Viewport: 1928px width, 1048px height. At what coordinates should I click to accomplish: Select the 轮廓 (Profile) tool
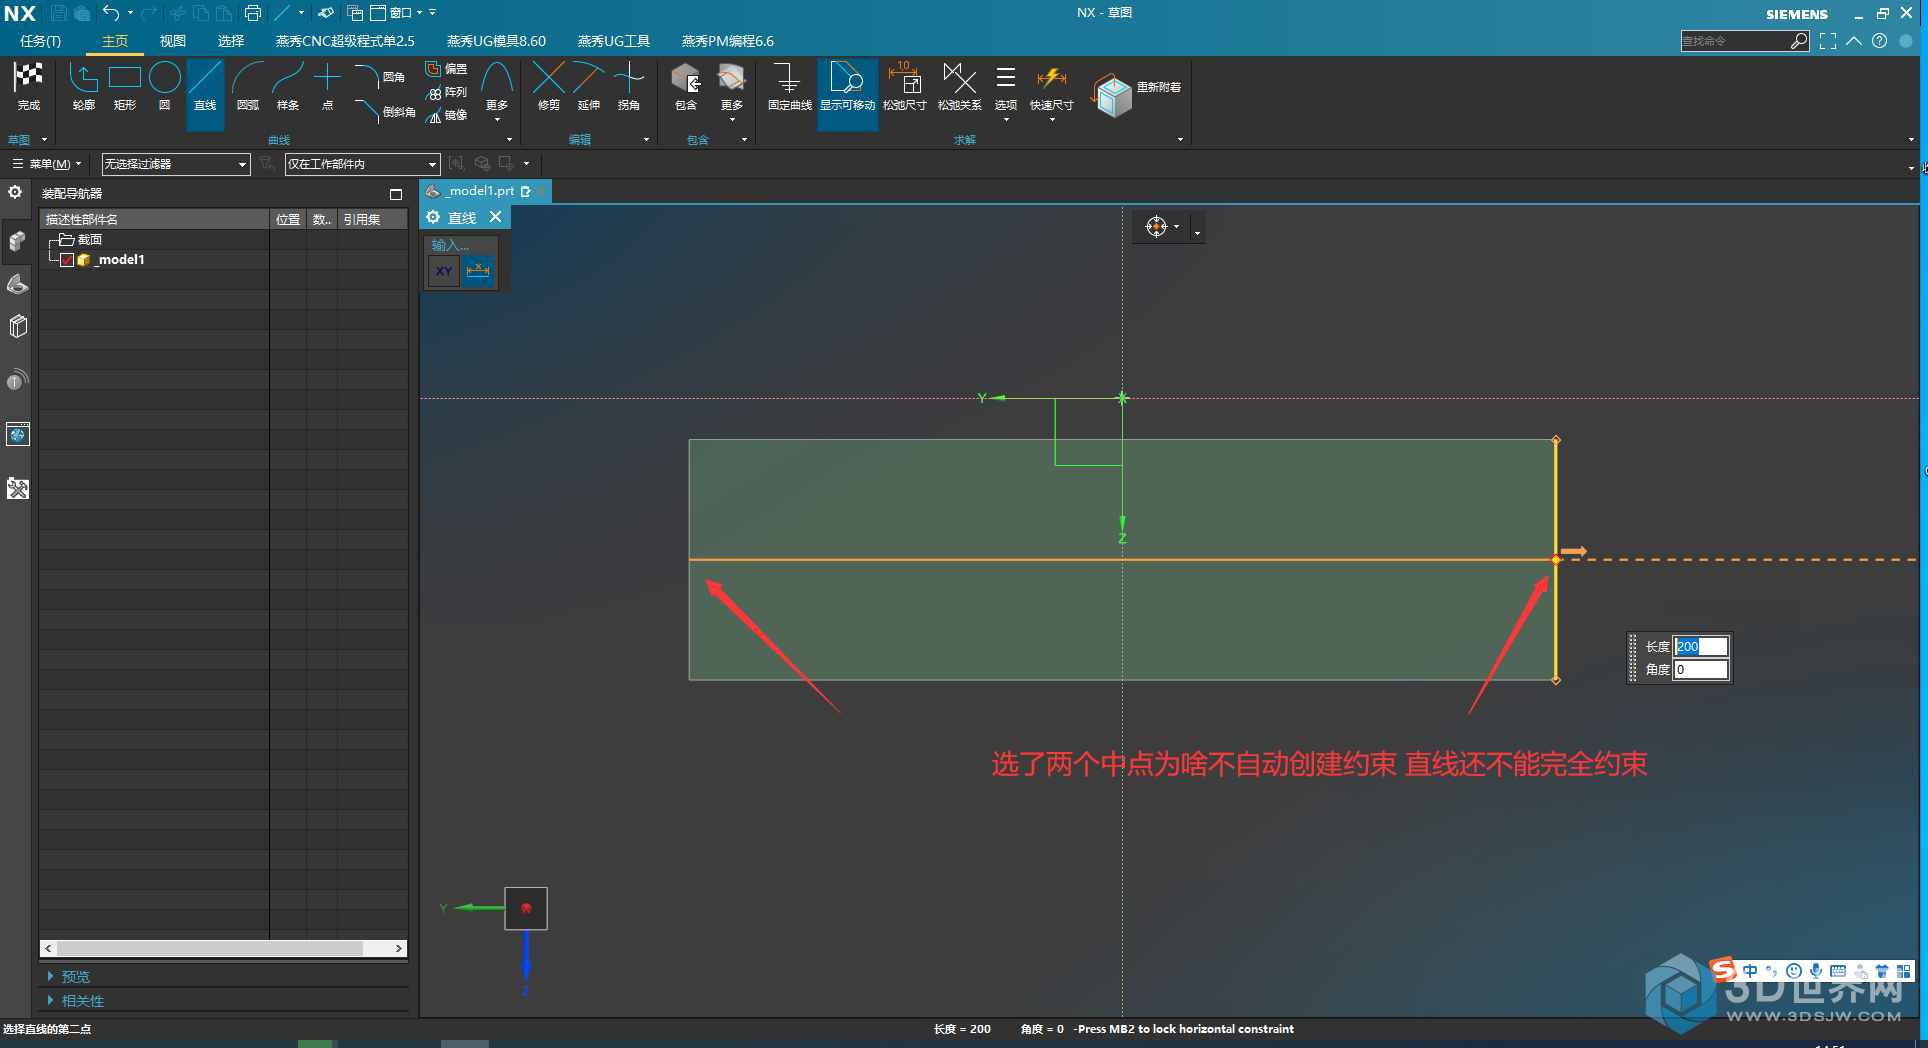coord(83,86)
